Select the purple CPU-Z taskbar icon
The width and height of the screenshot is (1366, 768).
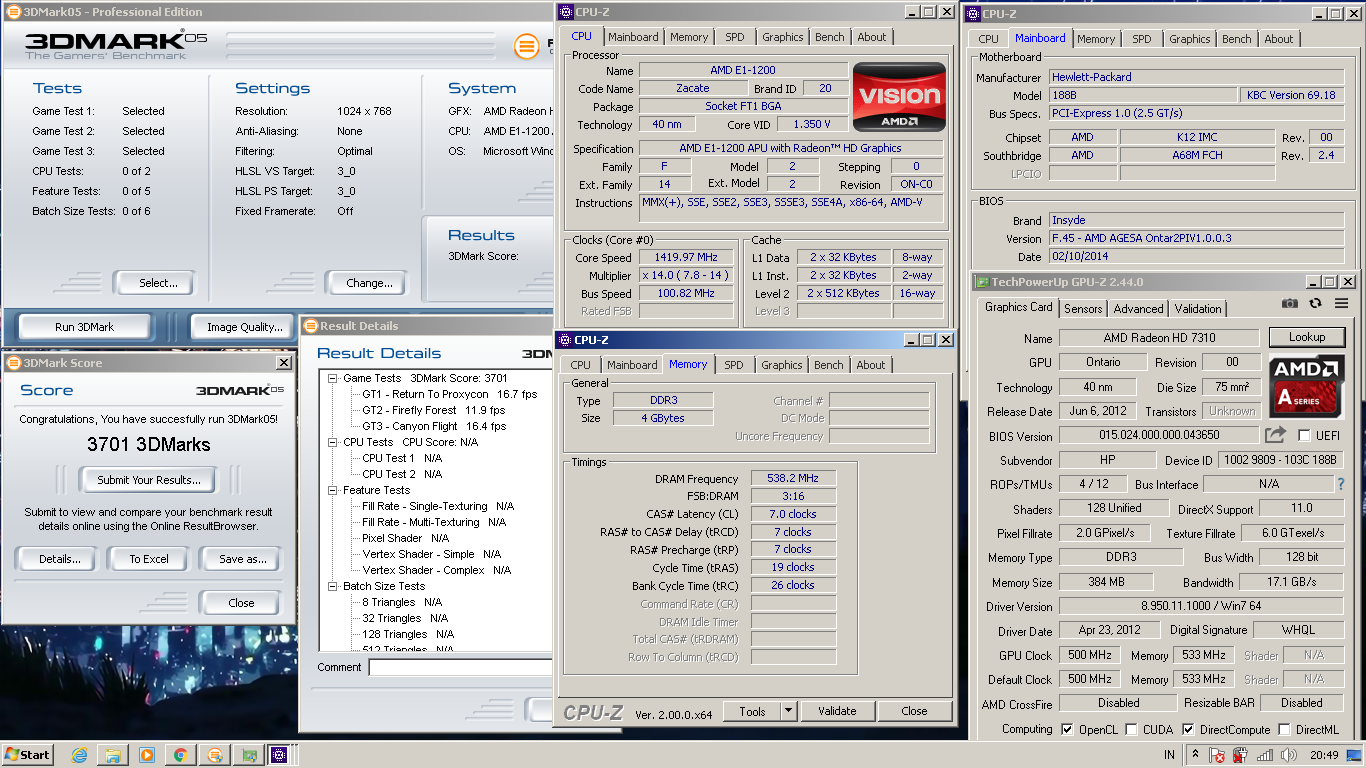click(x=280, y=755)
